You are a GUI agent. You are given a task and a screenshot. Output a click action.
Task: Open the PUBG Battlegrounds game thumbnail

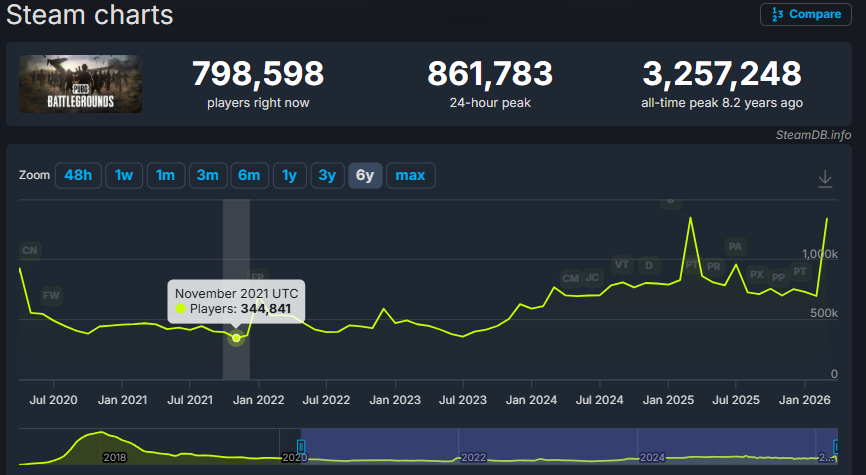tap(81, 84)
